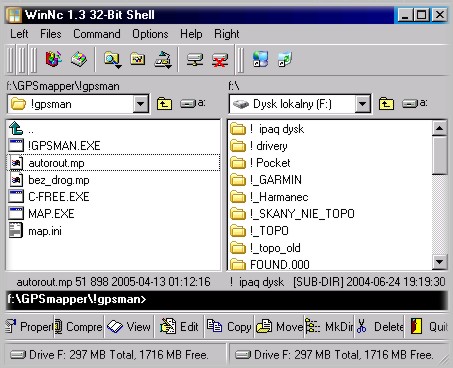Click the MkDir button
Viewport: 453px width, 368px height.
(329, 326)
